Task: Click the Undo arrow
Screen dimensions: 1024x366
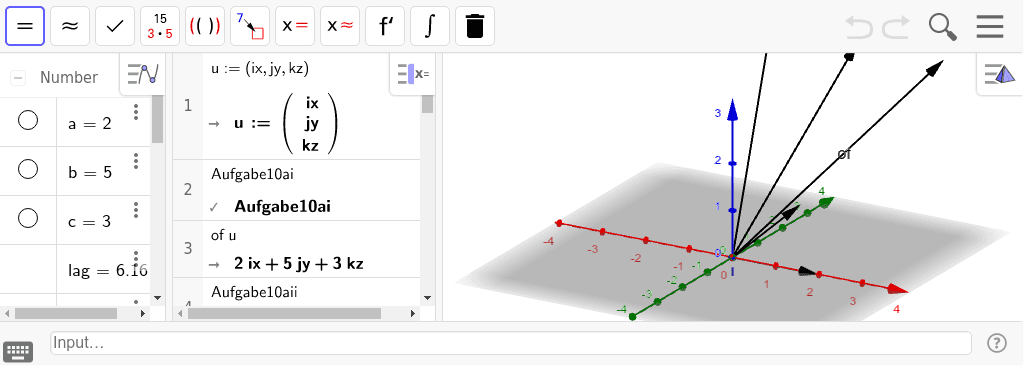Action: [859, 27]
